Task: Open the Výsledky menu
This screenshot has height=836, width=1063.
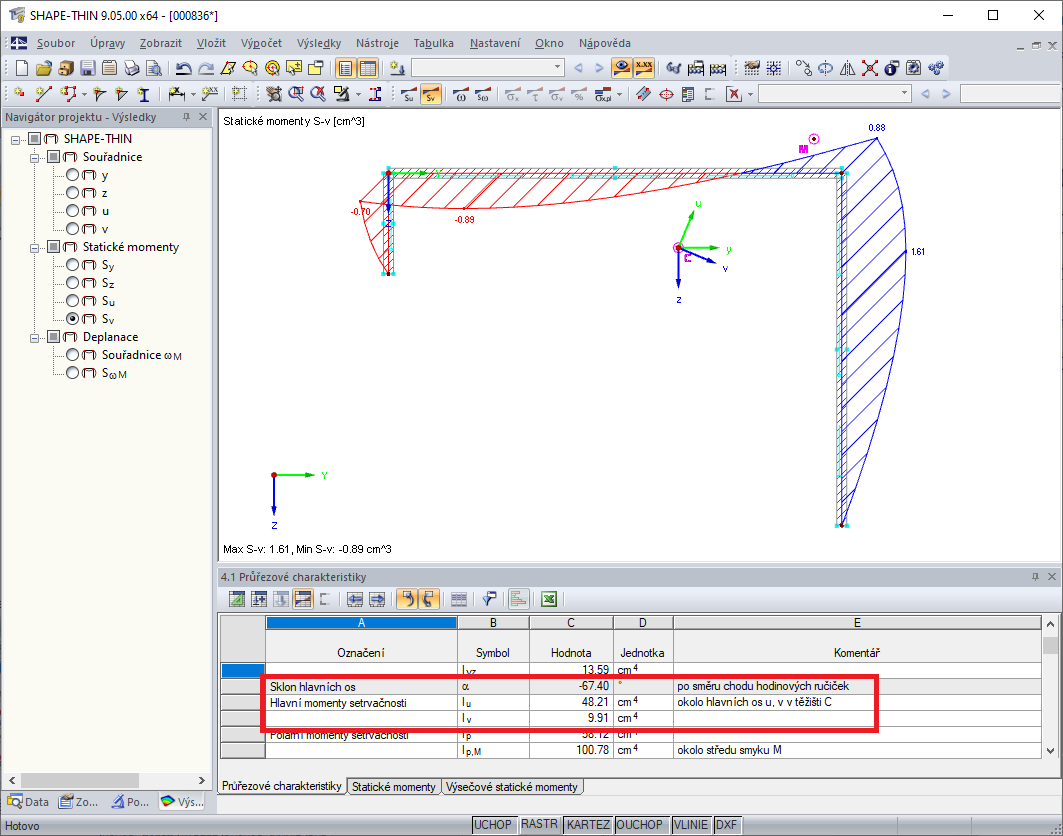Action: coord(319,43)
